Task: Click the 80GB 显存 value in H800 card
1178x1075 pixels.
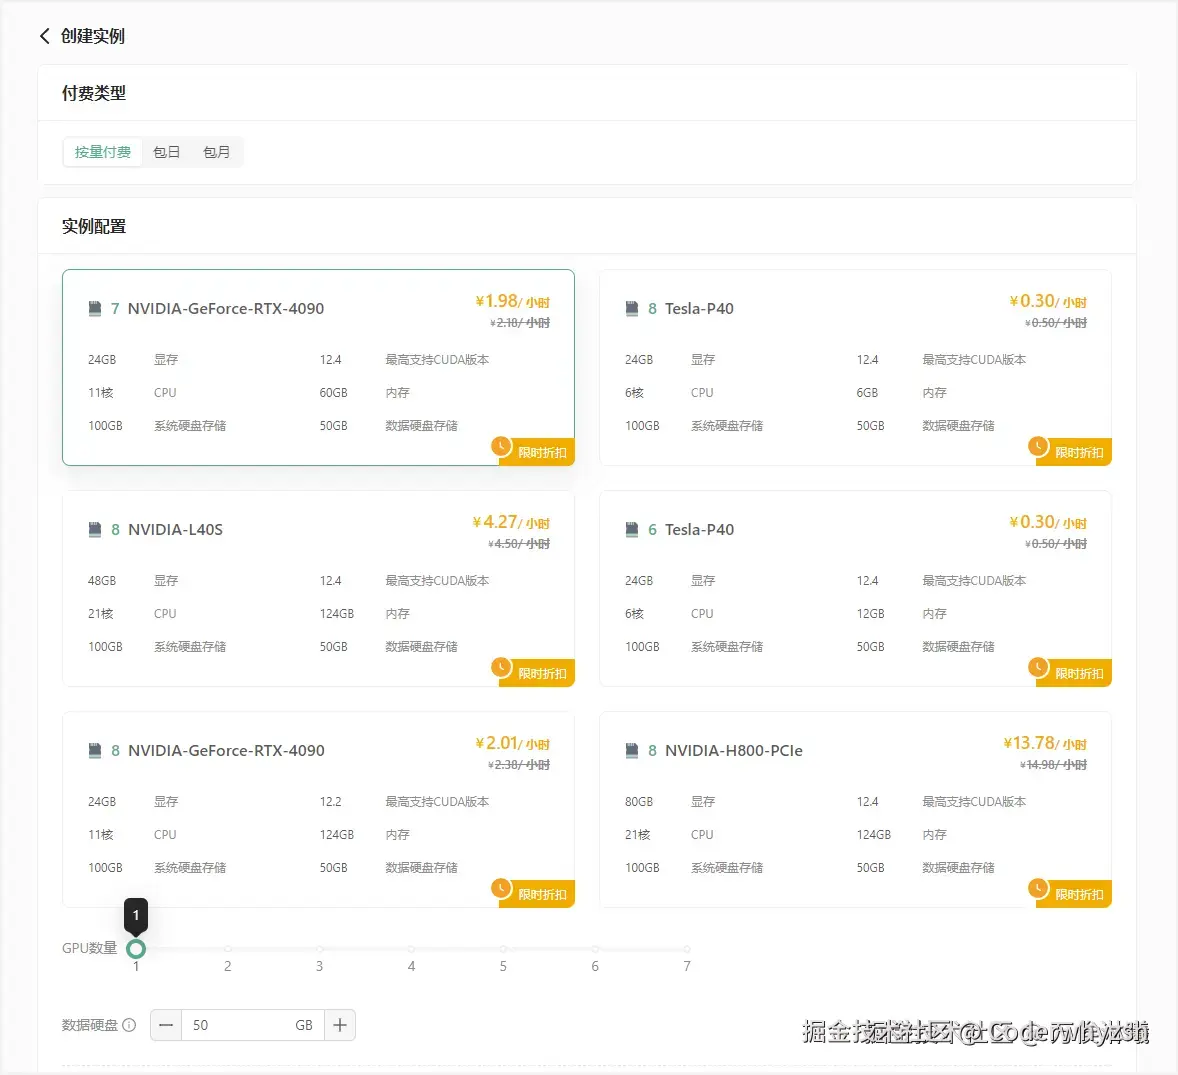Action: (x=639, y=802)
